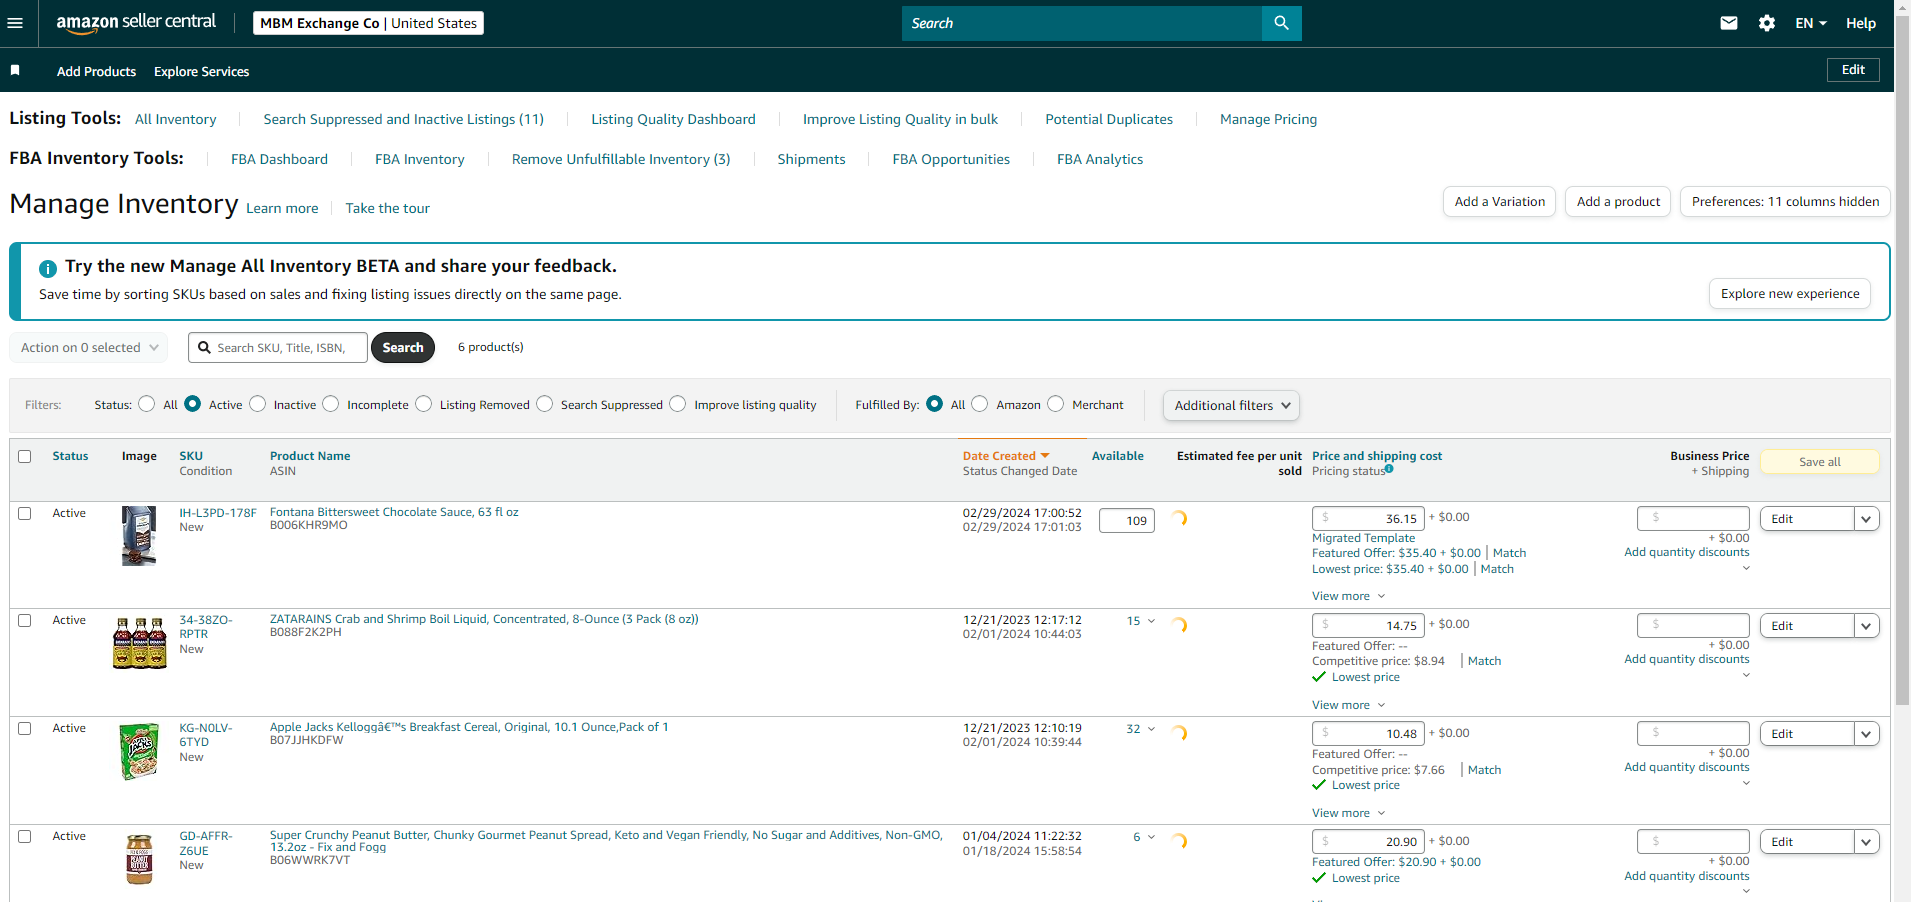Expand View more for Zatarains row
Screen dimensions: 1911x902
tap(1348, 705)
